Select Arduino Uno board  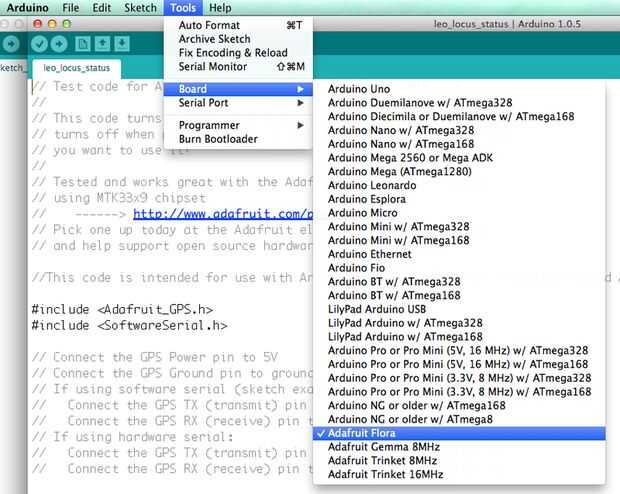(459, 89)
